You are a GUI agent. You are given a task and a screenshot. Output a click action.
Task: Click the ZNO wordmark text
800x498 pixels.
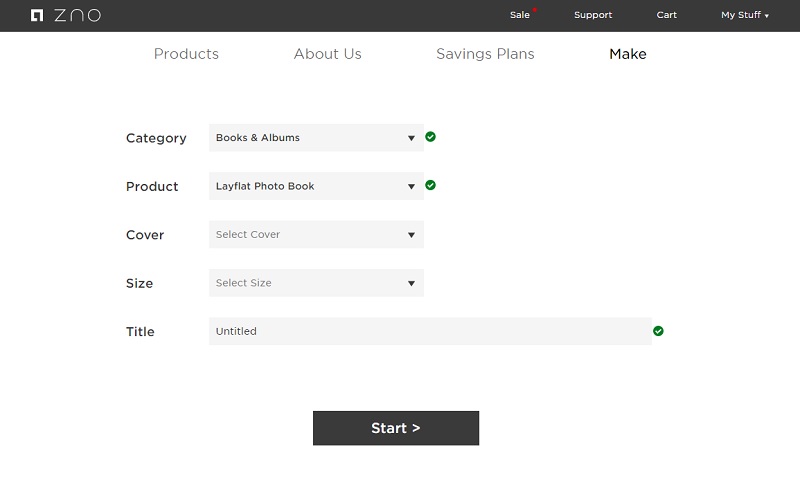click(78, 15)
